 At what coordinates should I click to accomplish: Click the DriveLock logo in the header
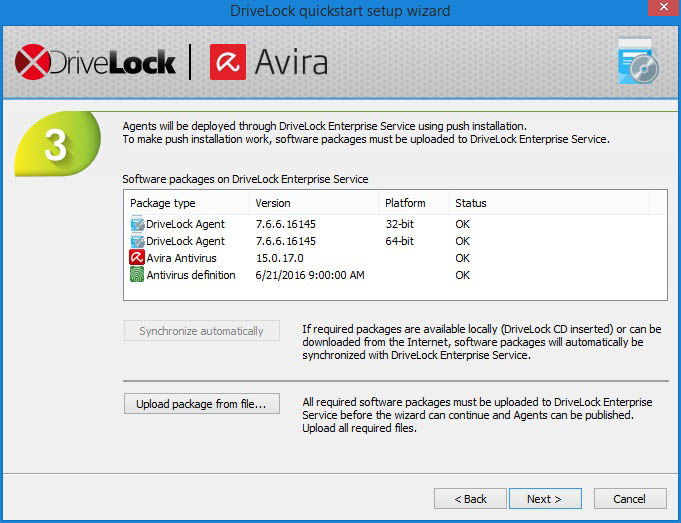point(95,64)
